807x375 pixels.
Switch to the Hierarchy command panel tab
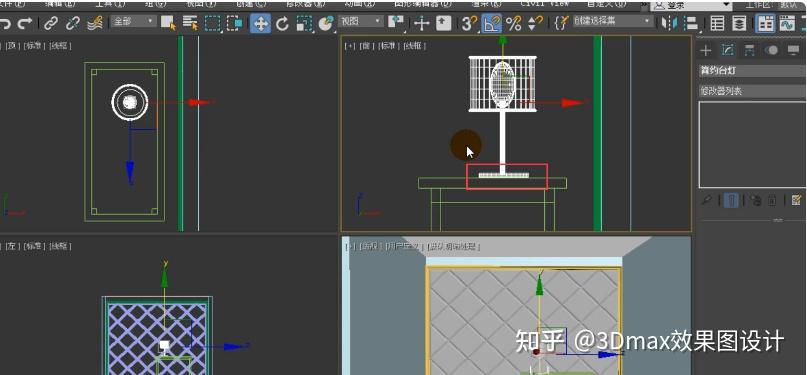(x=749, y=50)
